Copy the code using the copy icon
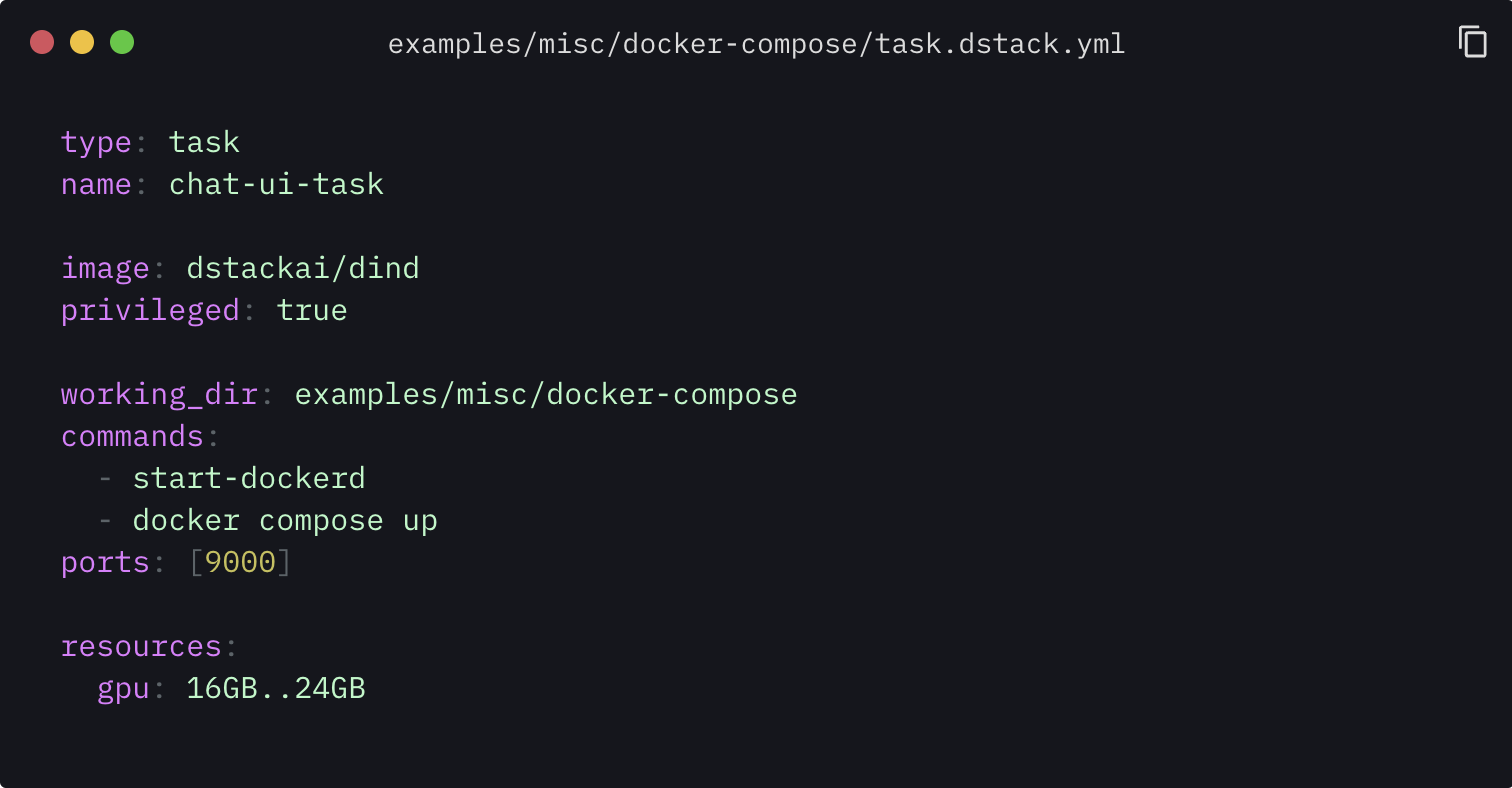 point(1472,42)
